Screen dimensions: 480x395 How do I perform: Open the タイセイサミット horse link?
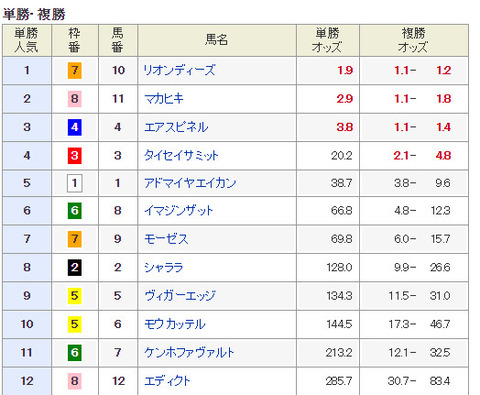(181, 155)
